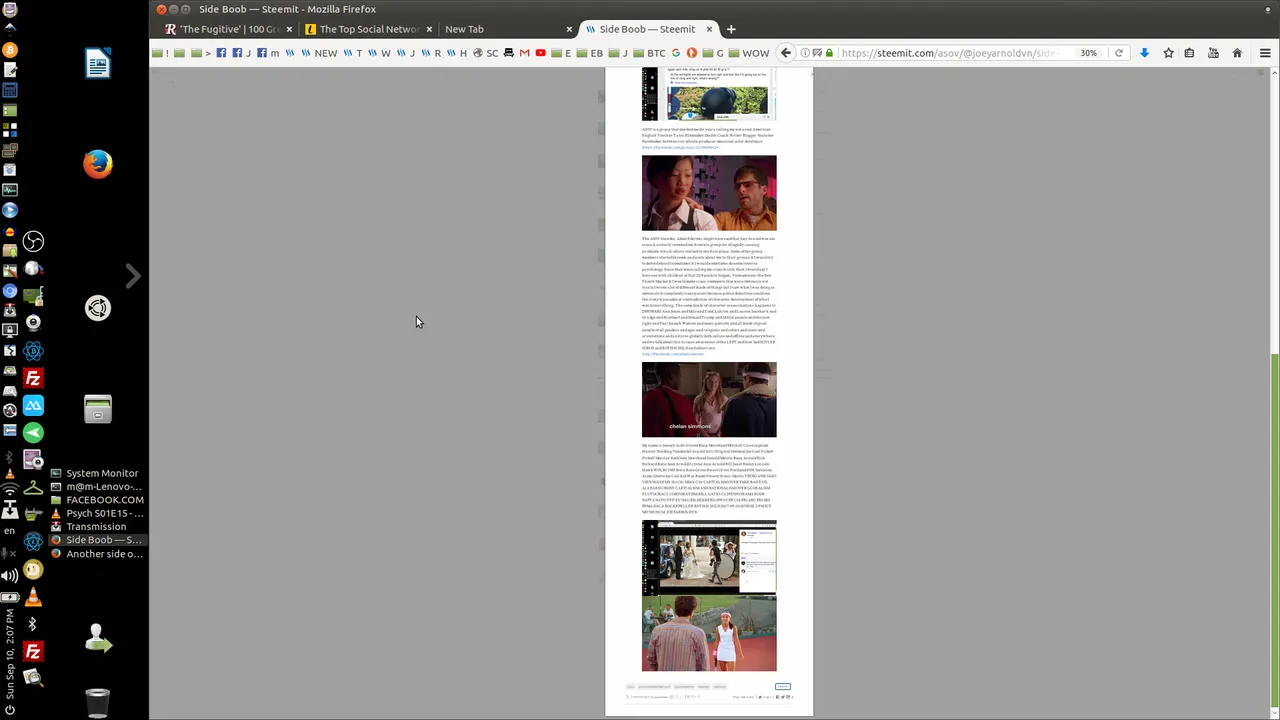Open the FileZilla icon in red
The height and width of the screenshot is (720, 1280).
coord(33,378)
